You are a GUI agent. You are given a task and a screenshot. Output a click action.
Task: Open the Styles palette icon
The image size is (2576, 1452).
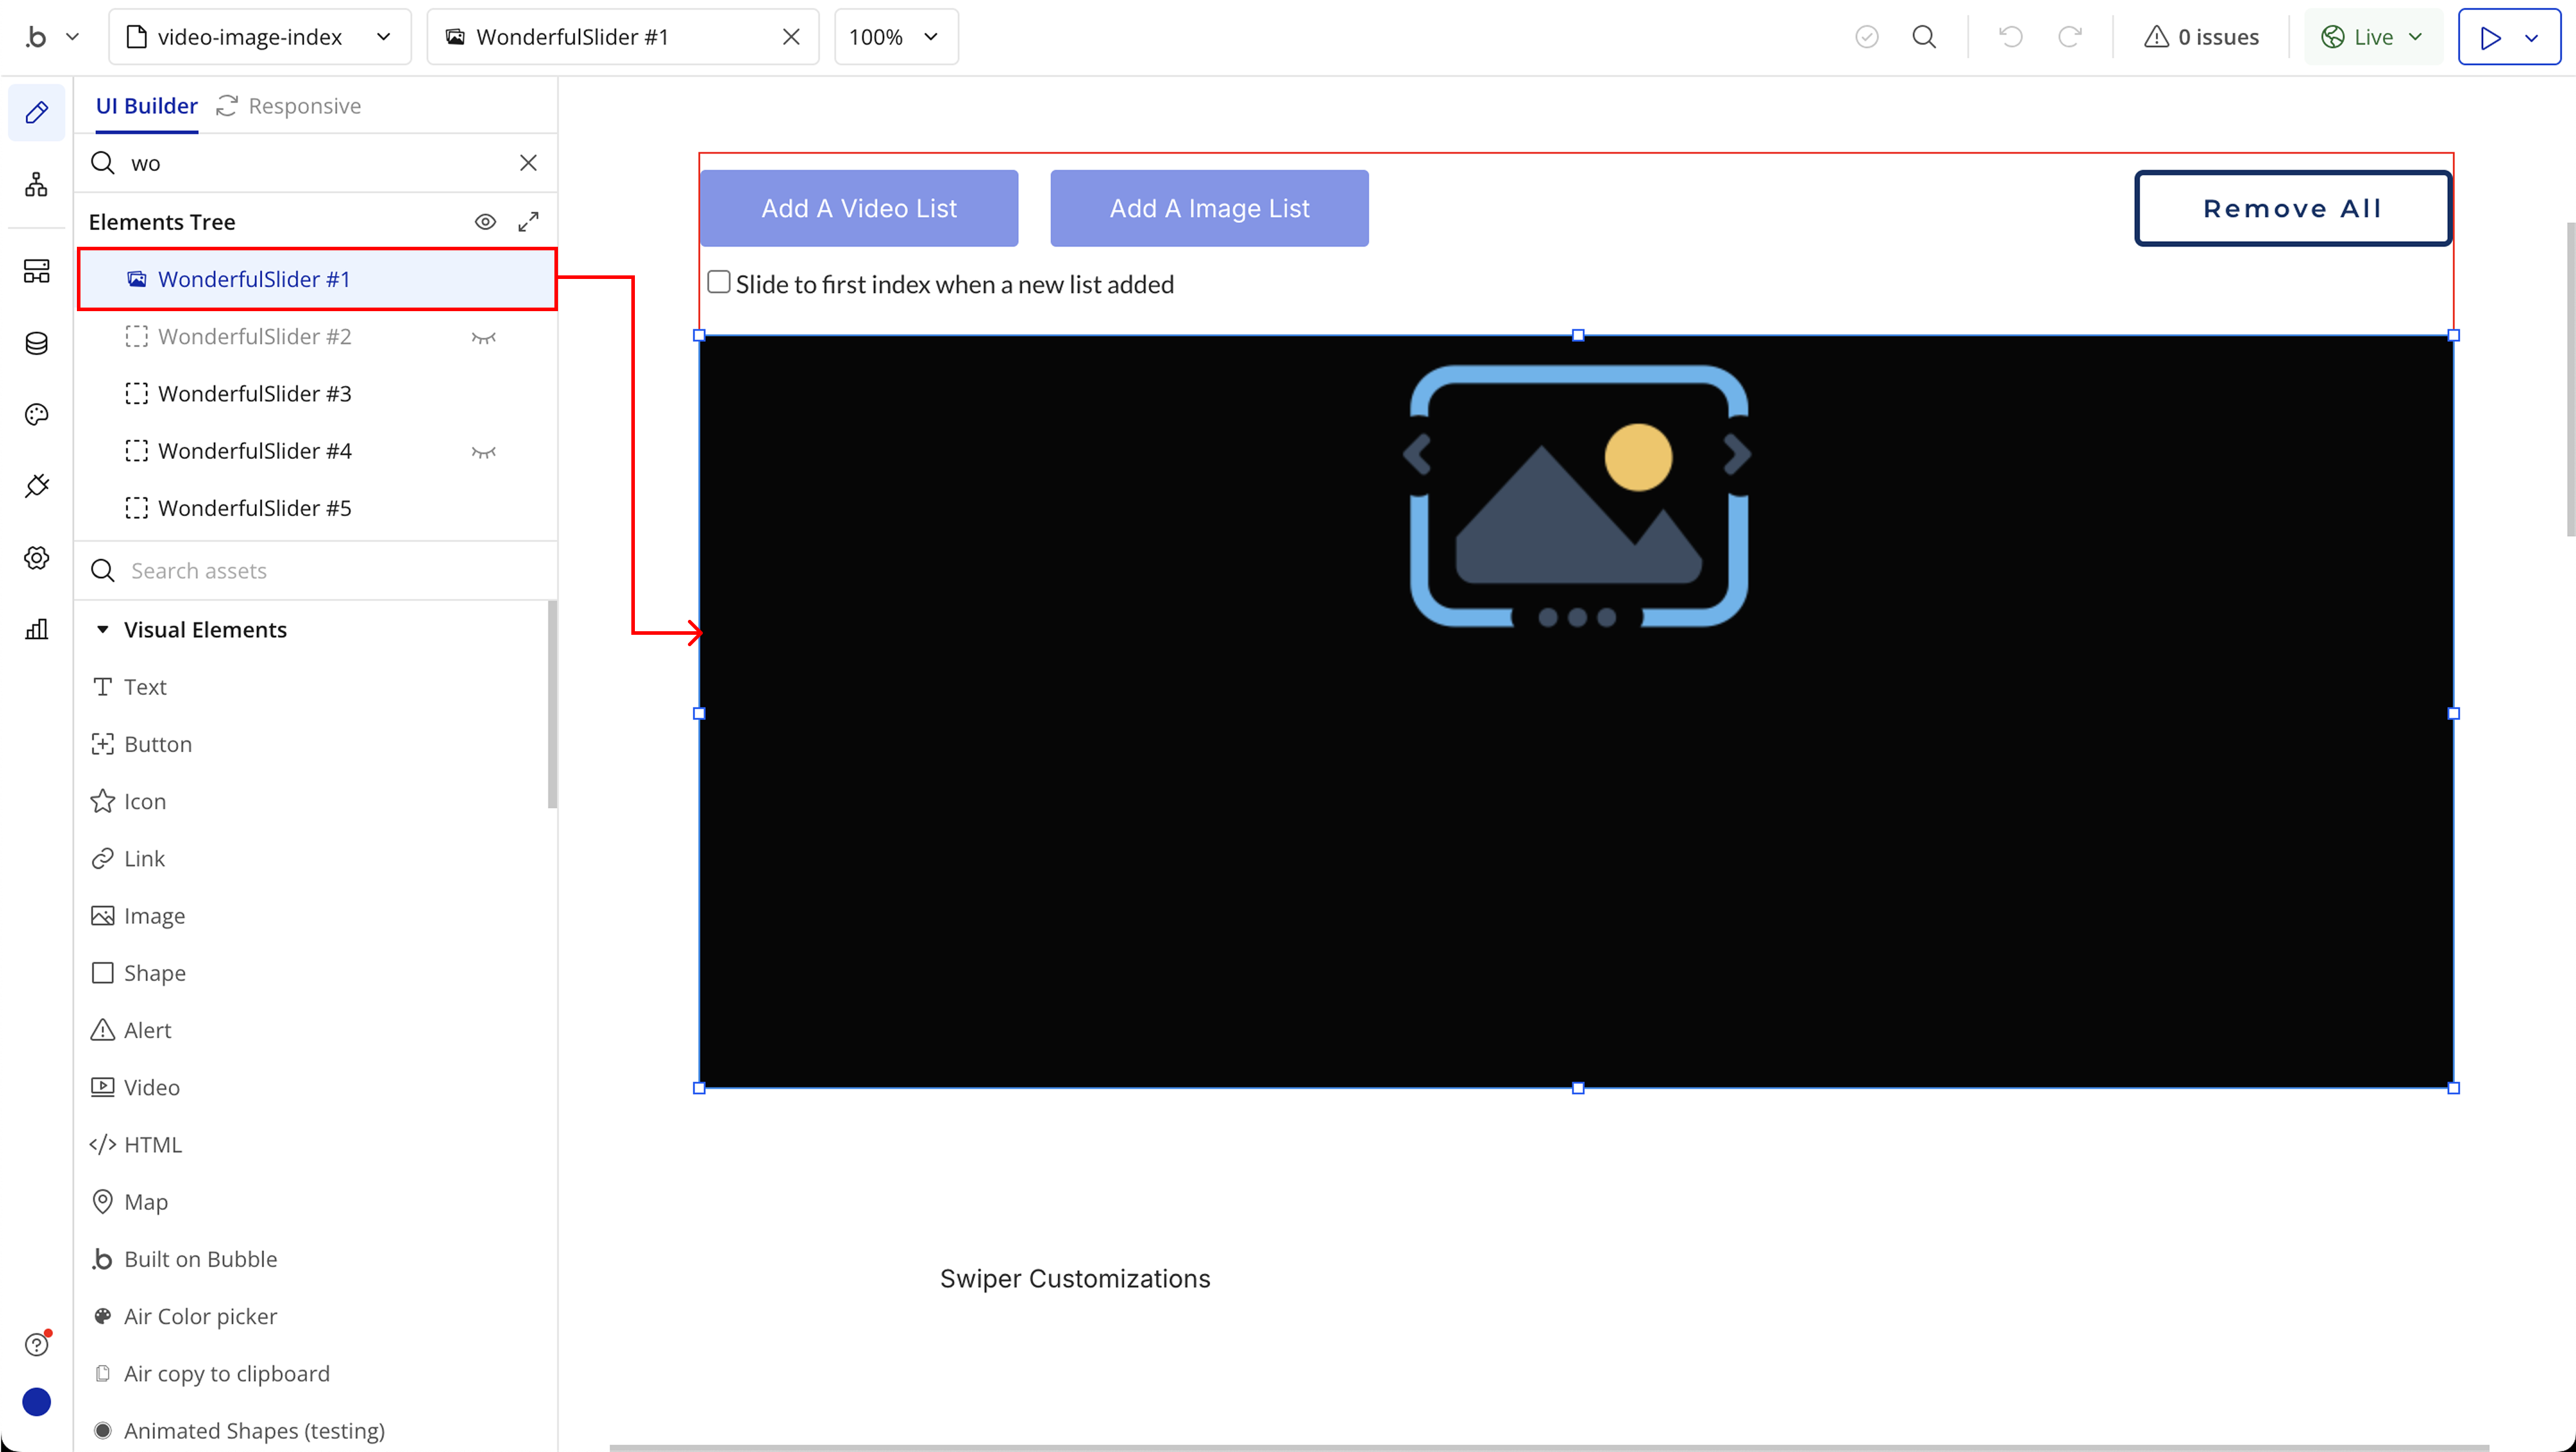[x=36, y=414]
